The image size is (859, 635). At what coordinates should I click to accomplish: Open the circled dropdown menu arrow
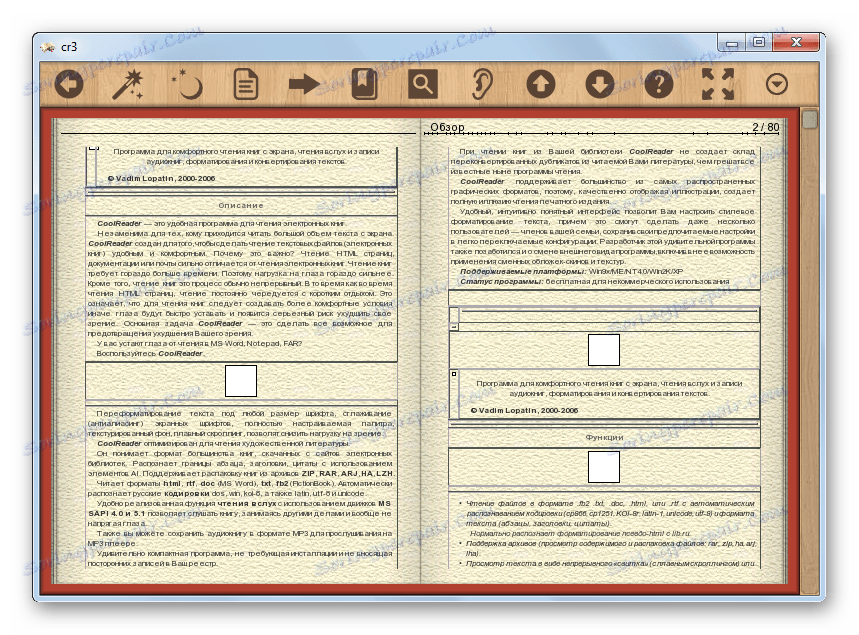776,84
